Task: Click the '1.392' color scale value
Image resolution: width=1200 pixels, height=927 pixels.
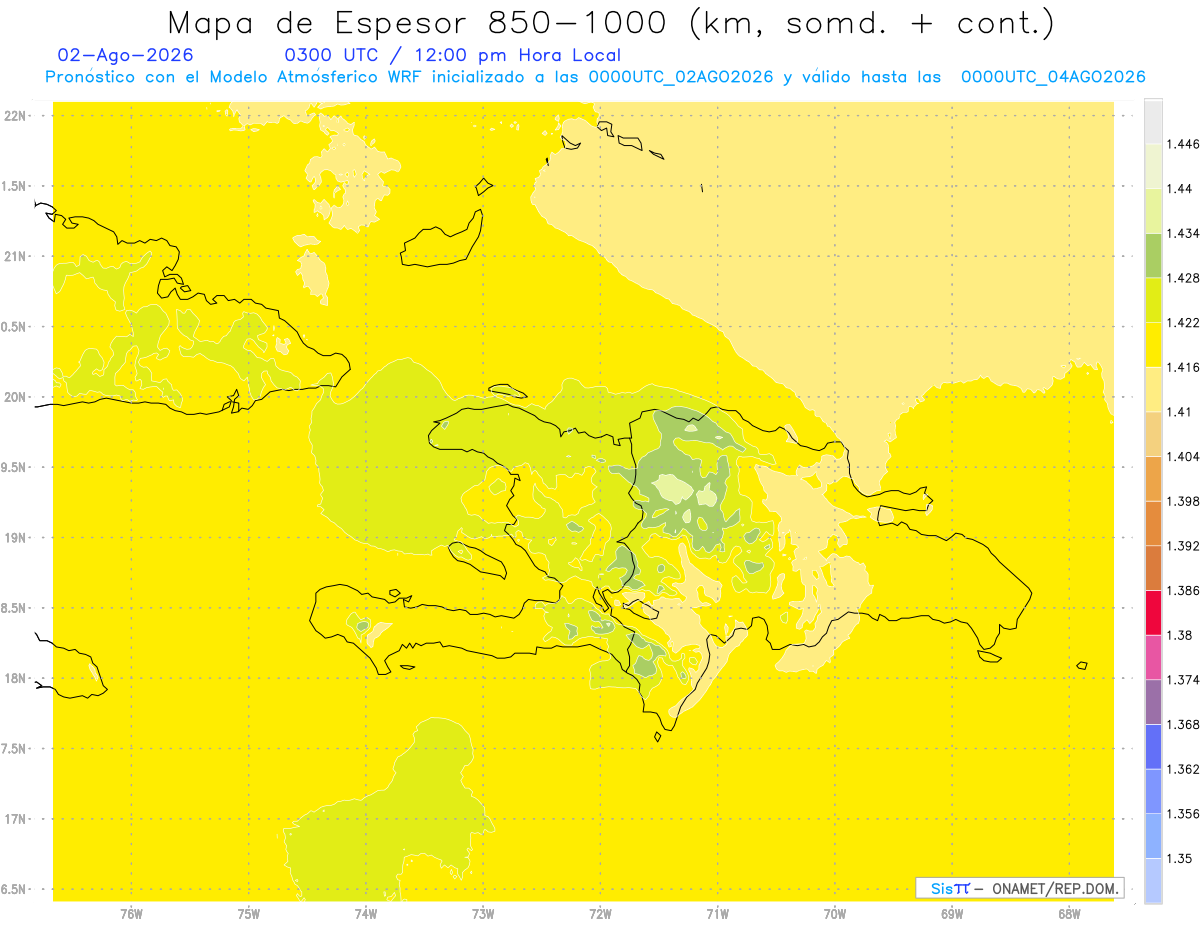Action: 1184,546
